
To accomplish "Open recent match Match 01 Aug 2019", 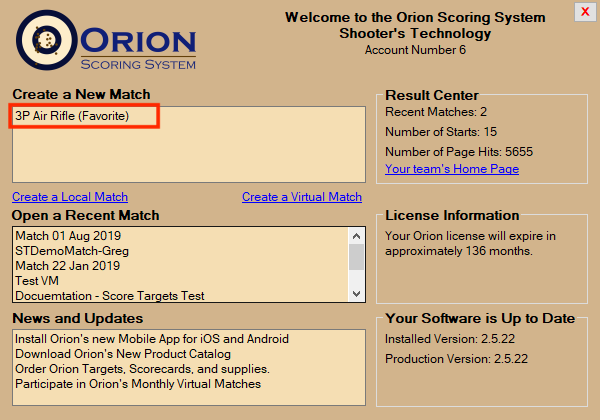I will click(x=66, y=236).
